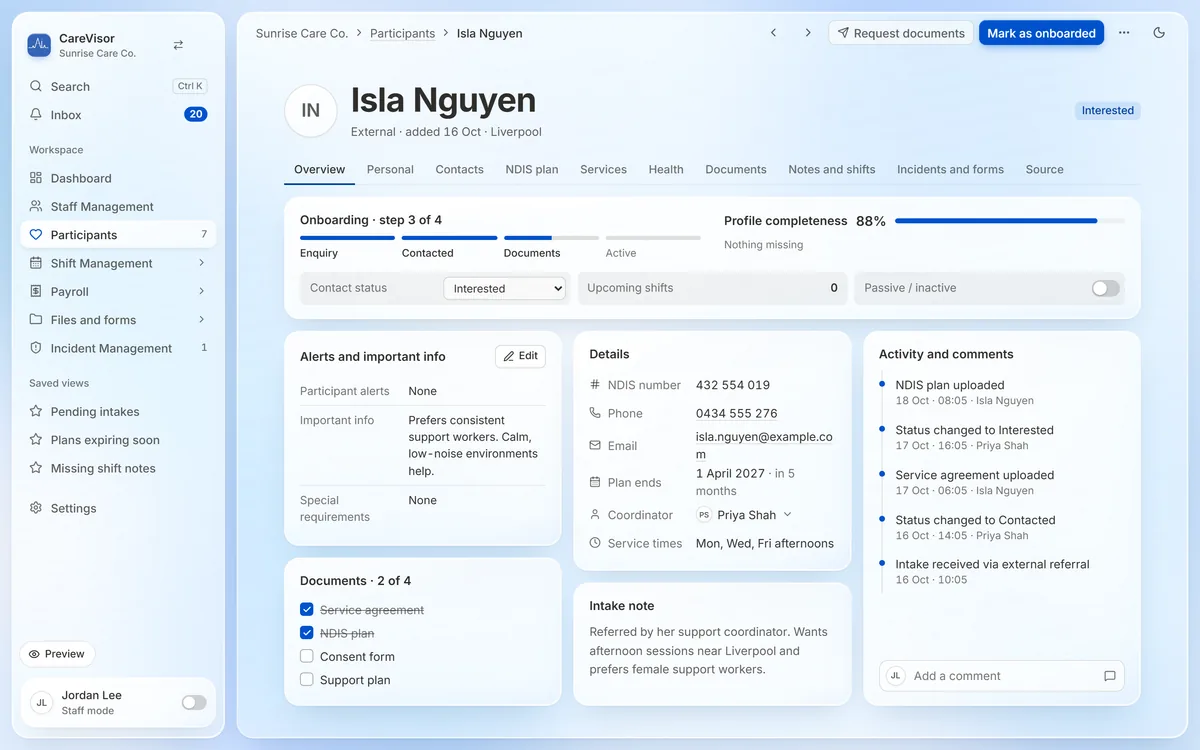The width and height of the screenshot is (1200, 750).
Task: Open the Incidents and forms tab
Action: click(950, 169)
